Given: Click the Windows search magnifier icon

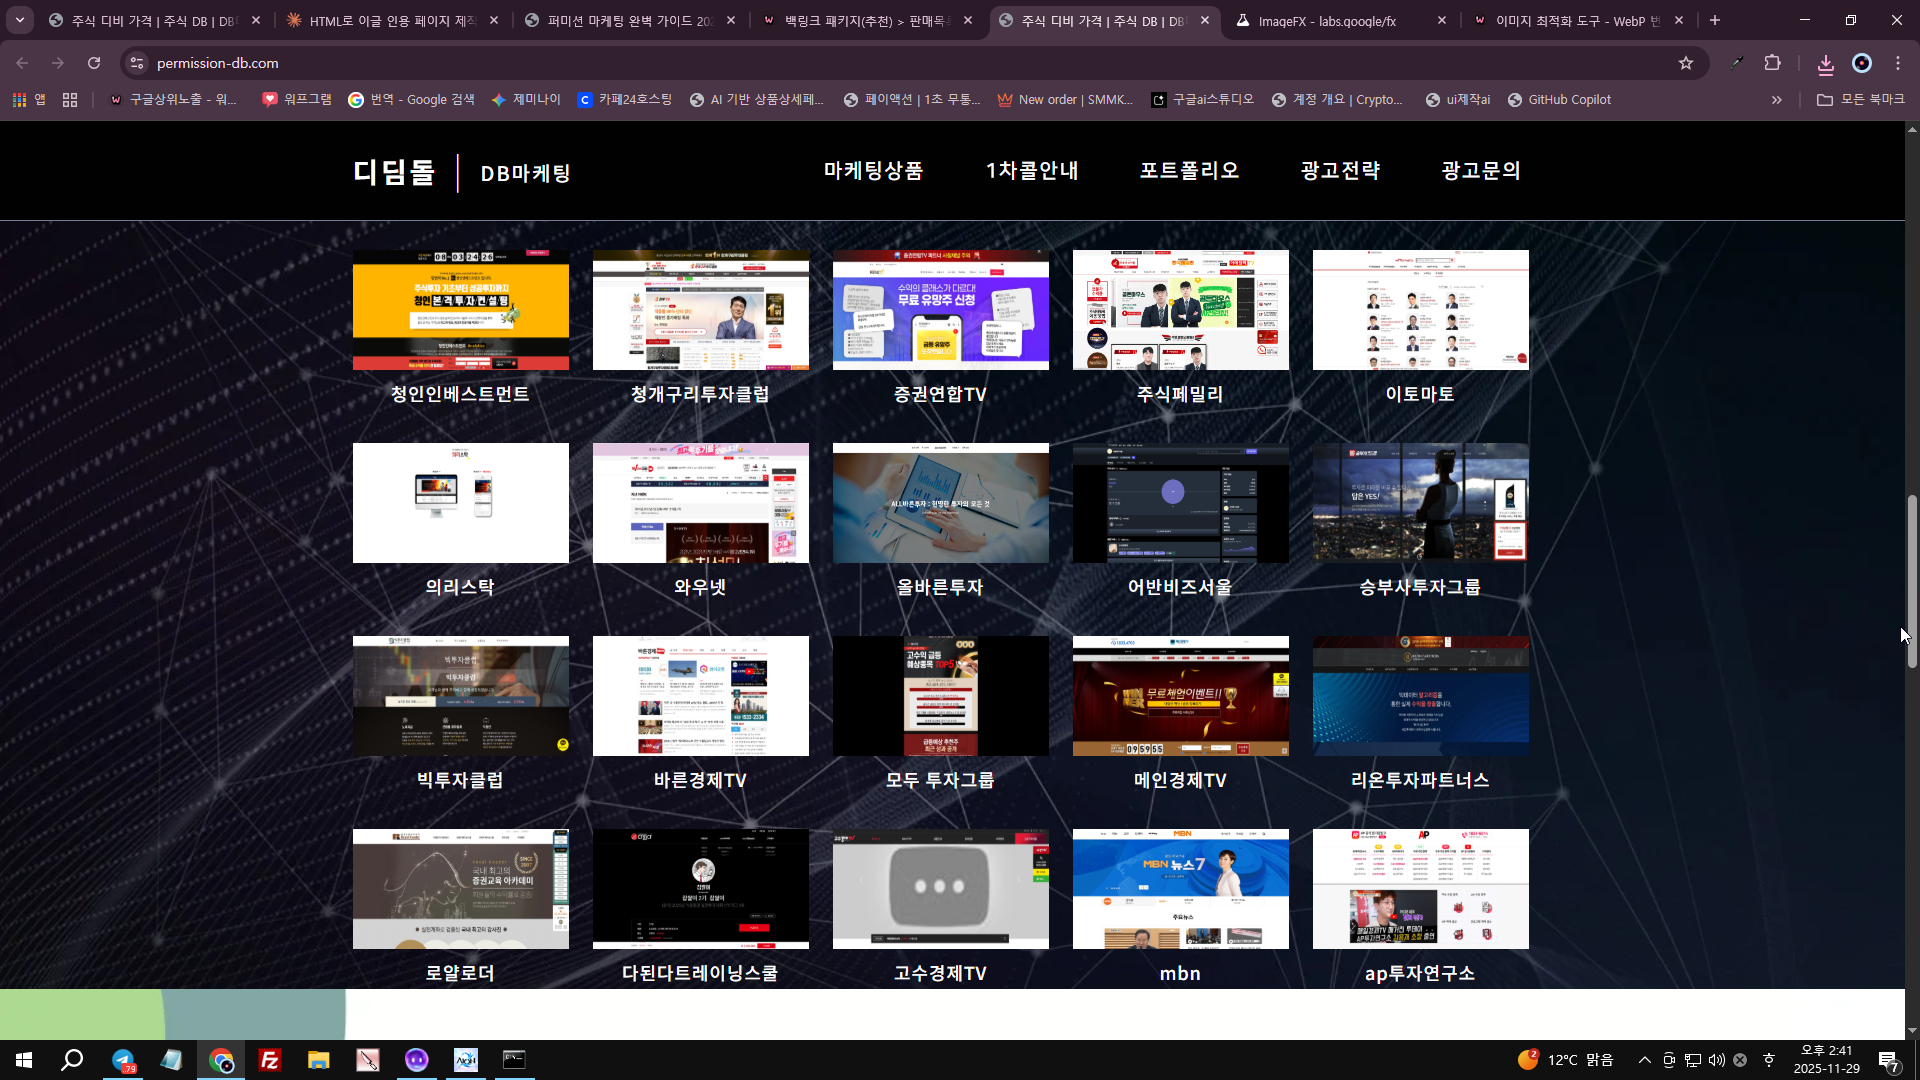Looking at the screenshot, I should 72,1060.
